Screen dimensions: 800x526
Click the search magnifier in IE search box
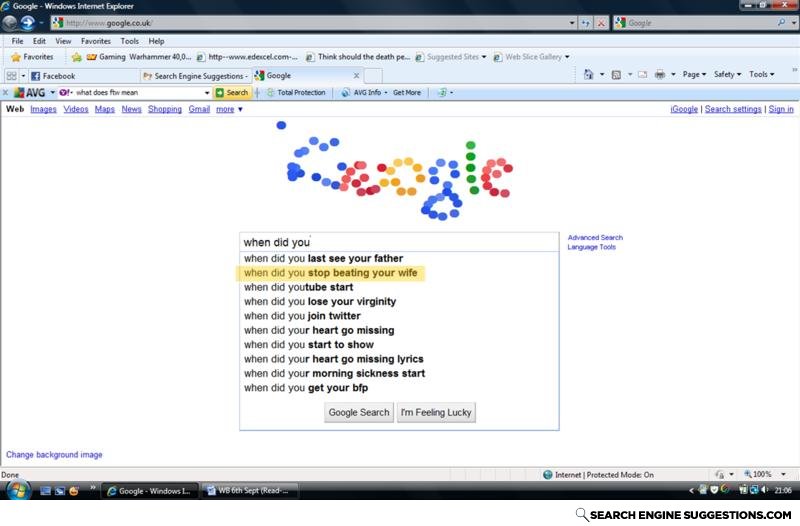point(781,23)
